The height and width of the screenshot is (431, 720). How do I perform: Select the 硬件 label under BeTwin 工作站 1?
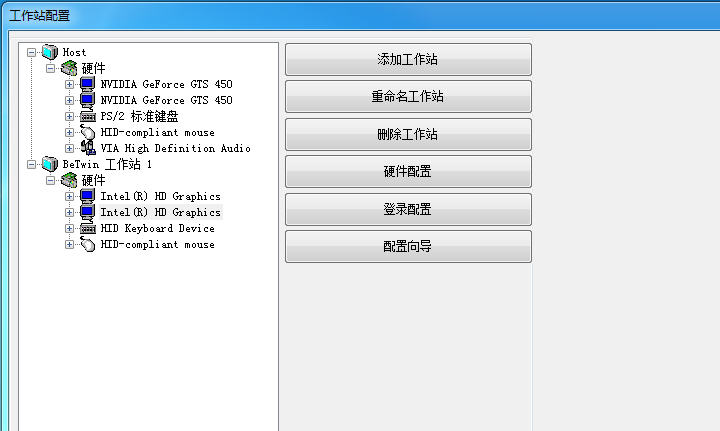93,180
